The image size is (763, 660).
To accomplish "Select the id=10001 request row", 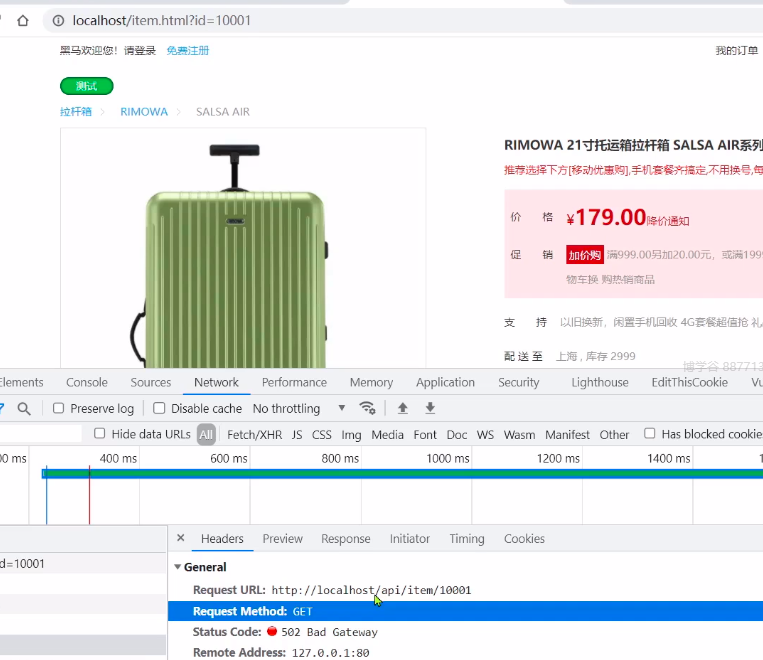I will coord(83,564).
